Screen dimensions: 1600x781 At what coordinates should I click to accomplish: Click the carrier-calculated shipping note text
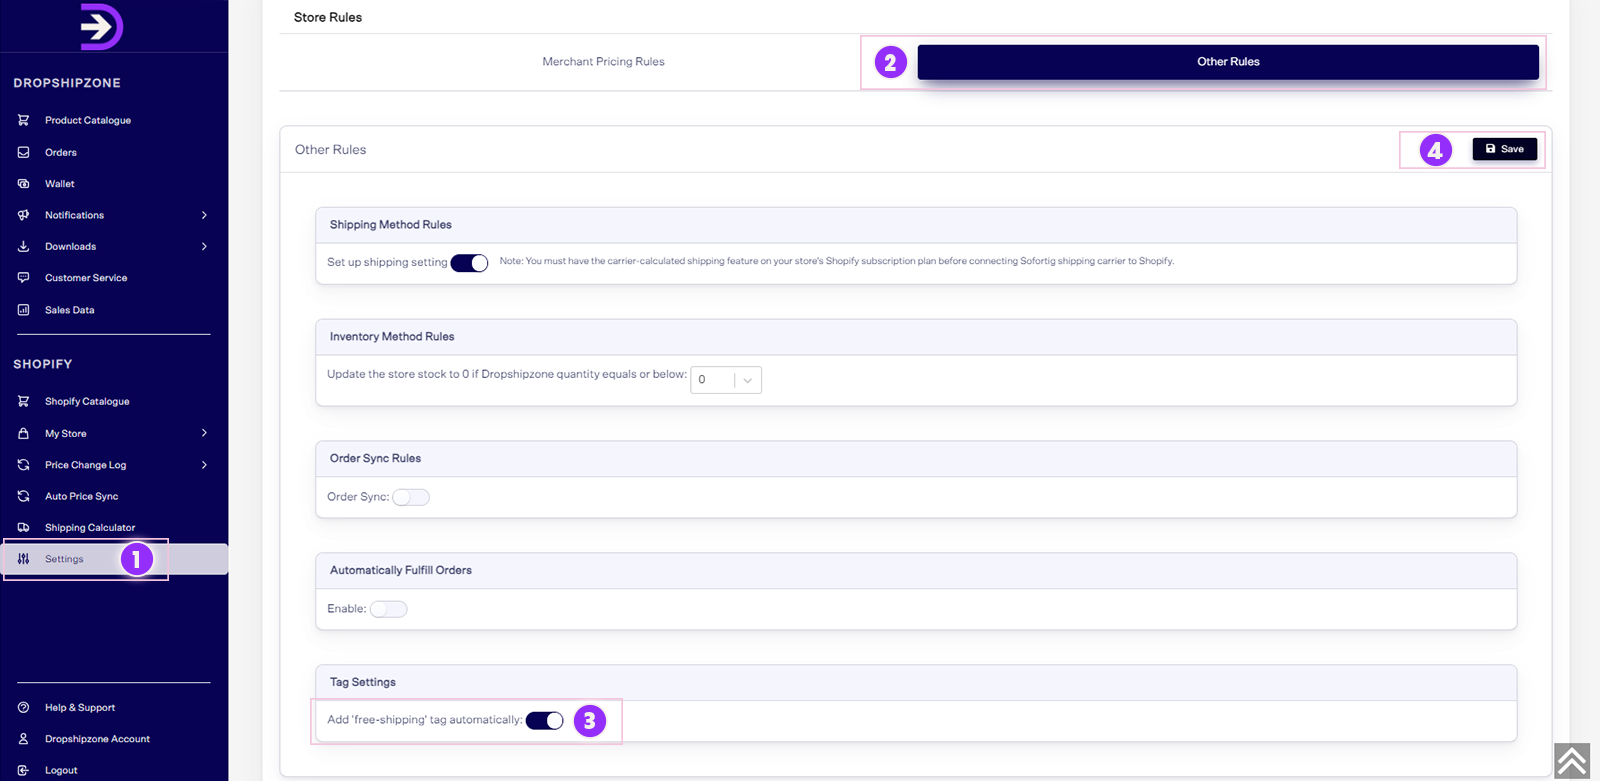point(837,261)
